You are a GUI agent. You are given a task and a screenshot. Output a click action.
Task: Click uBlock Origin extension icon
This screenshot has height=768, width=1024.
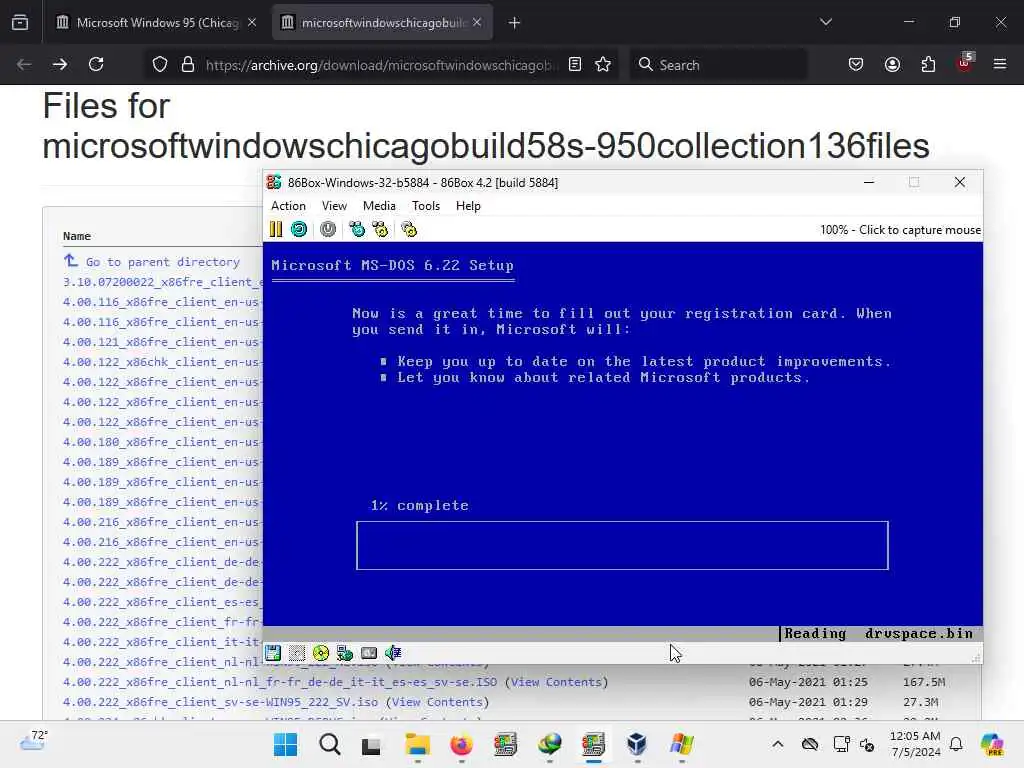click(x=965, y=63)
